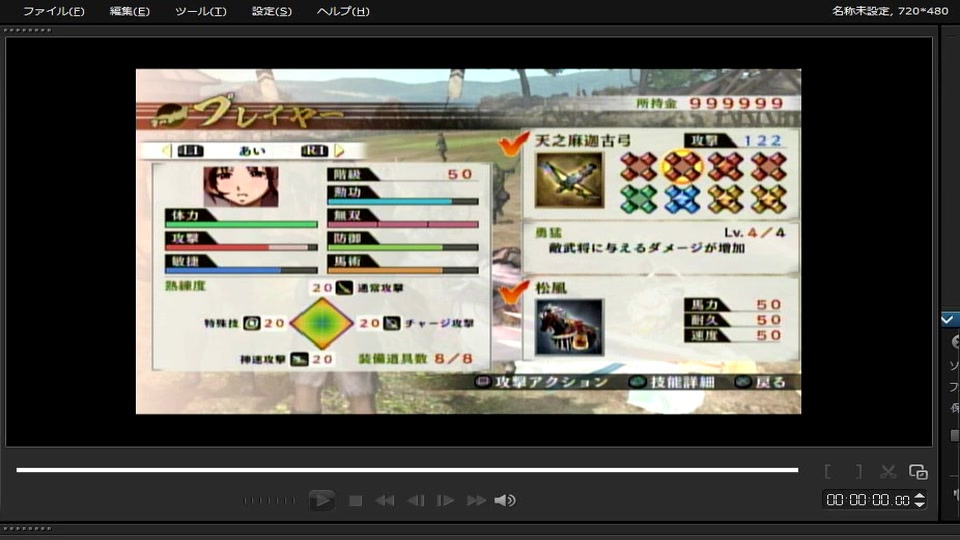Split clip with the scissors icon
The height and width of the screenshot is (540, 960).
click(x=888, y=471)
